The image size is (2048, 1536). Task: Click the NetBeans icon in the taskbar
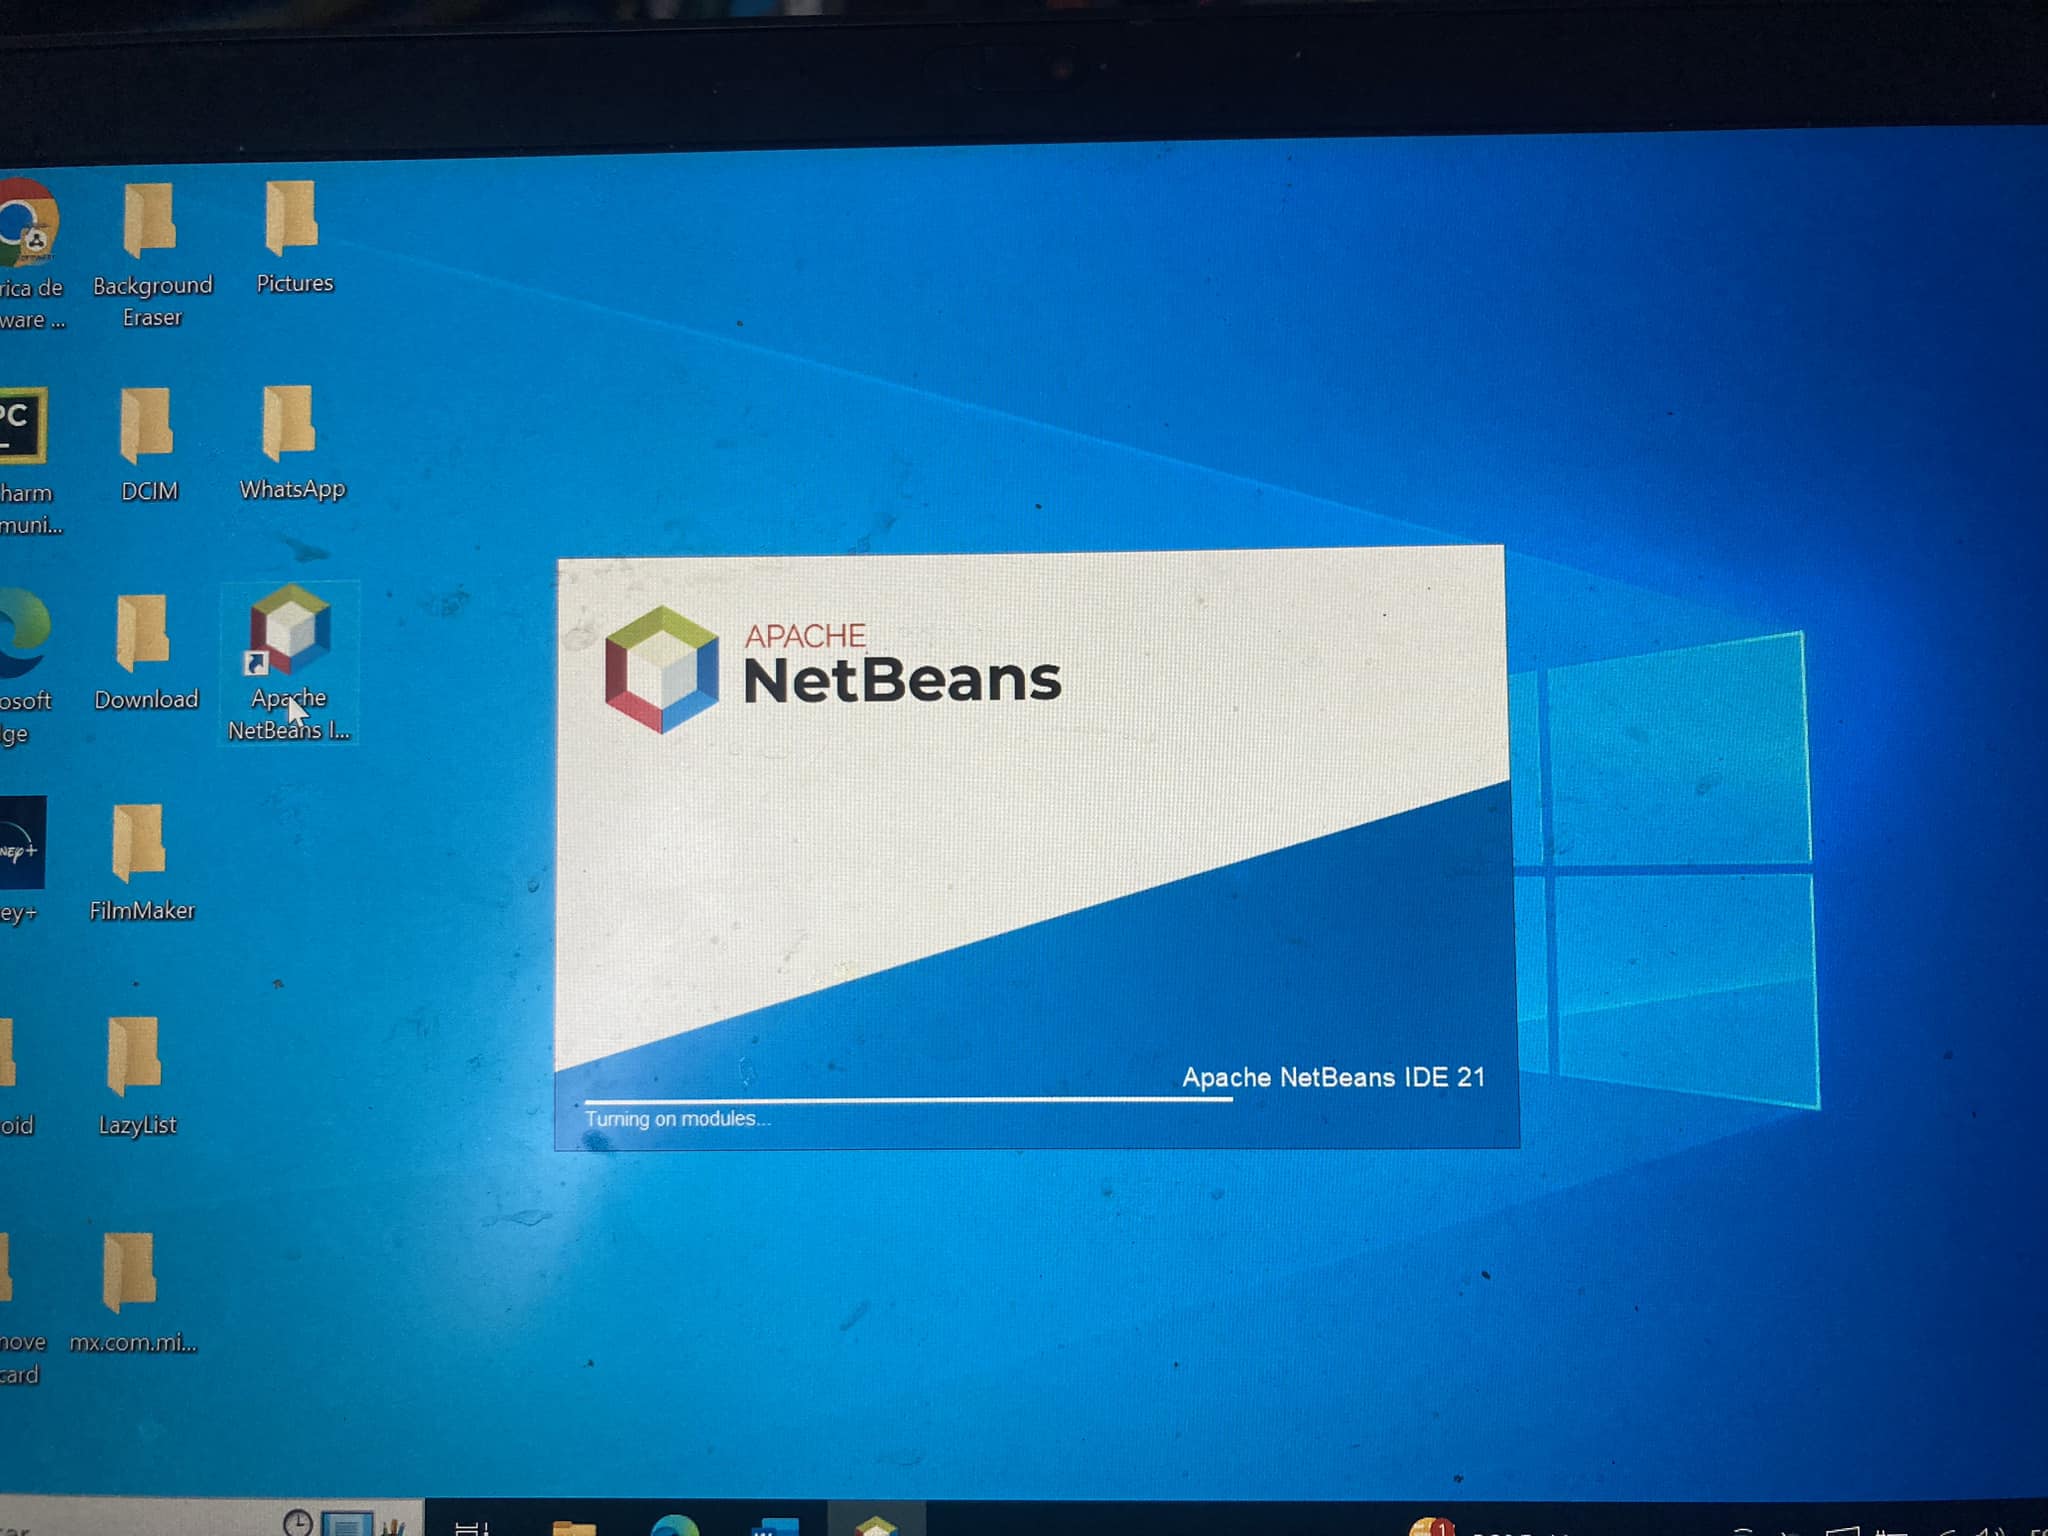pyautogui.click(x=876, y=1523)
